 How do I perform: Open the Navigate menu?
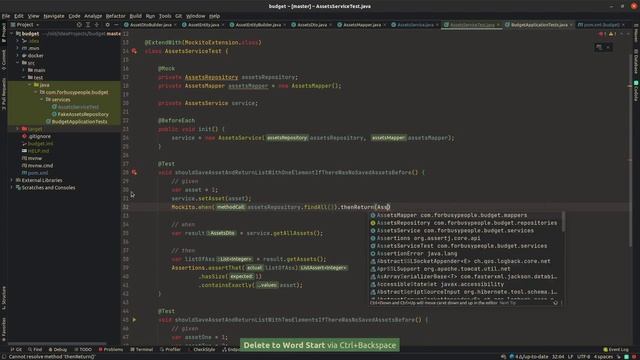[54, 16]
